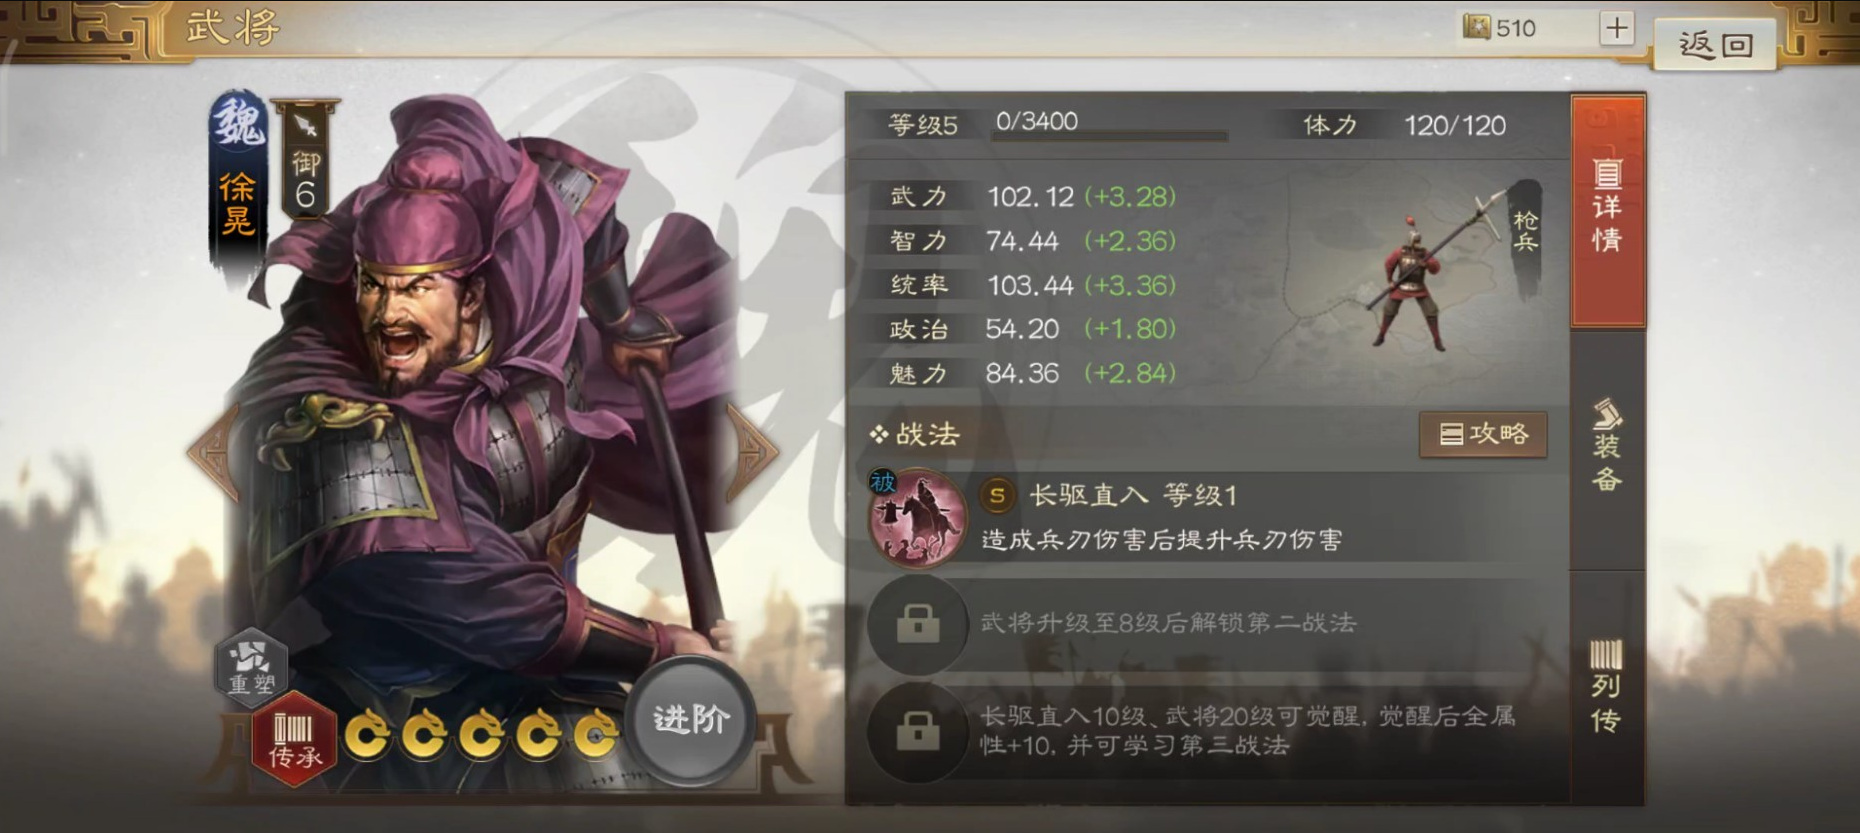Tap the locked third skill slot
Screen dimensions: 1860x833
click(x=918, y=732)
